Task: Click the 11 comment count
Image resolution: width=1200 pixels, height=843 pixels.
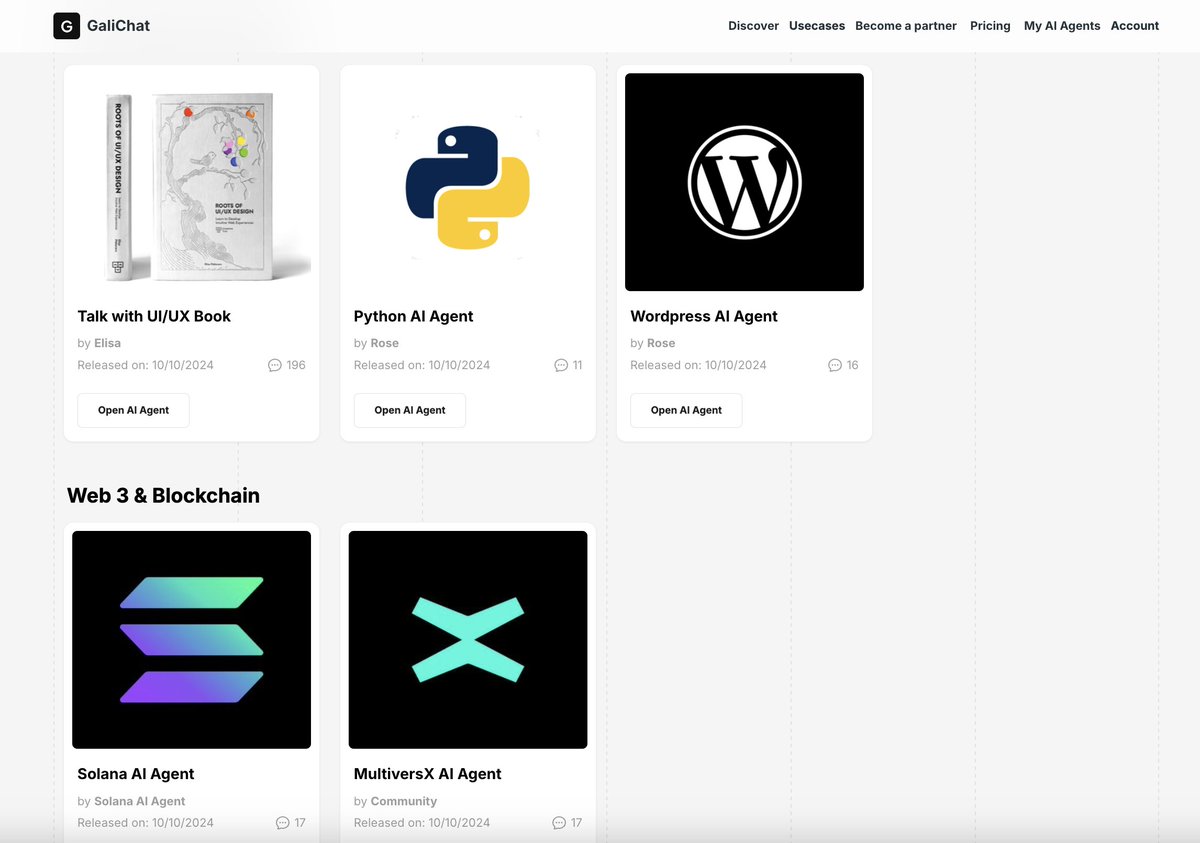Action: coord(577,365)
